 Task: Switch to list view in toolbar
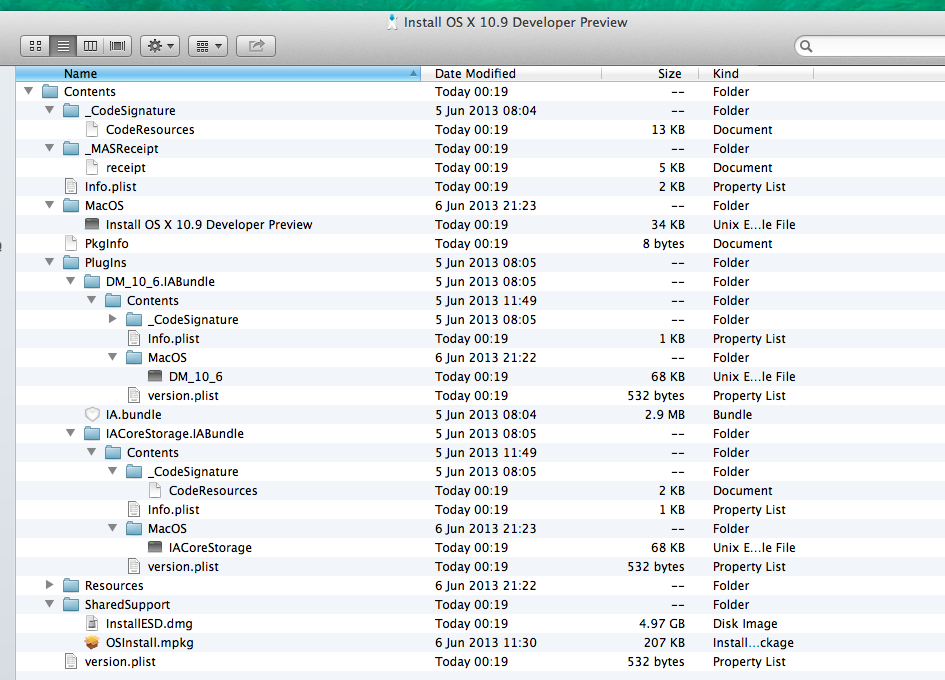click(63, 46)
